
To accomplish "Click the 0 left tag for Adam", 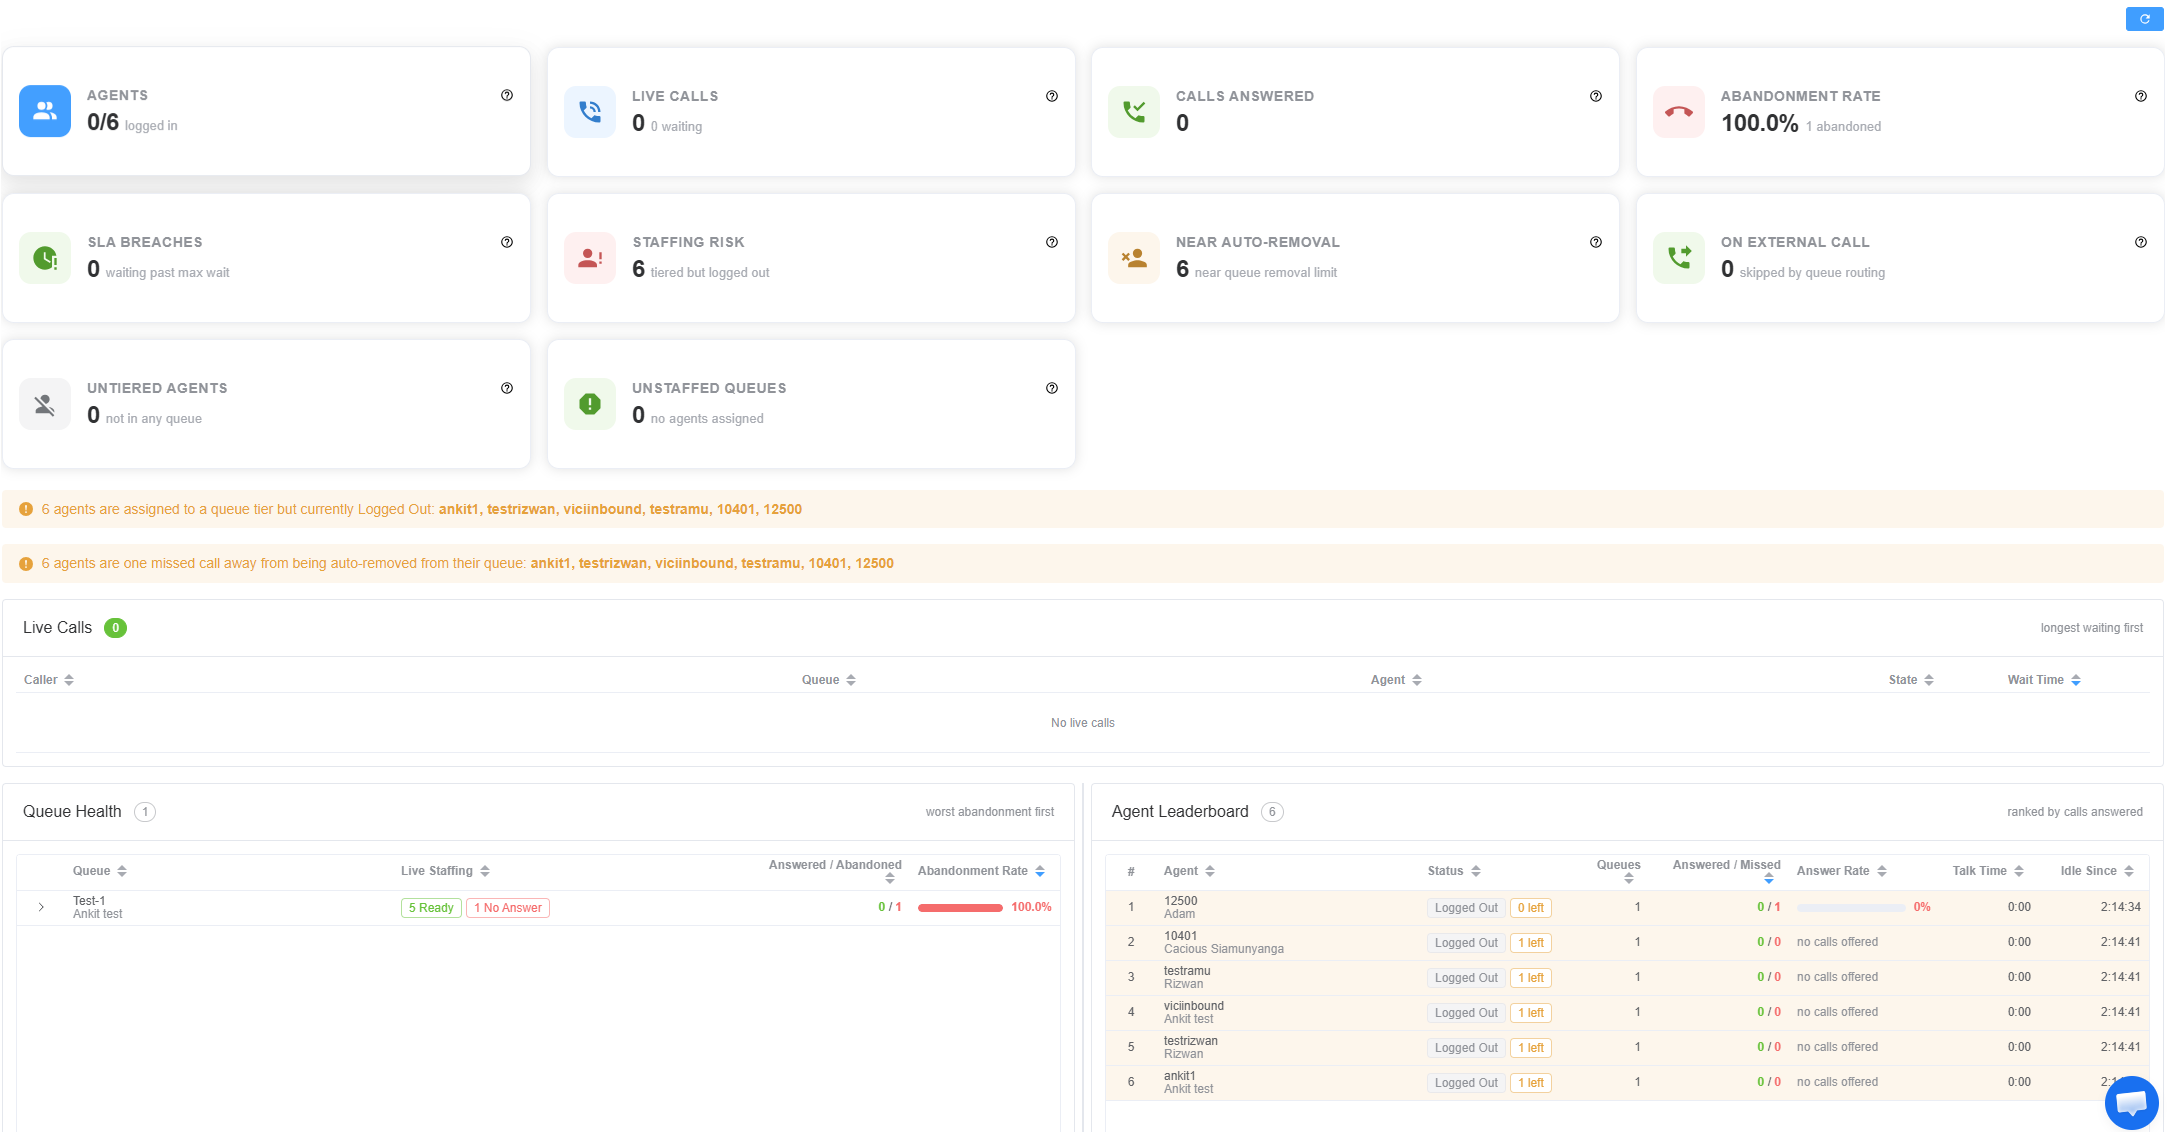I will 1530,908.
